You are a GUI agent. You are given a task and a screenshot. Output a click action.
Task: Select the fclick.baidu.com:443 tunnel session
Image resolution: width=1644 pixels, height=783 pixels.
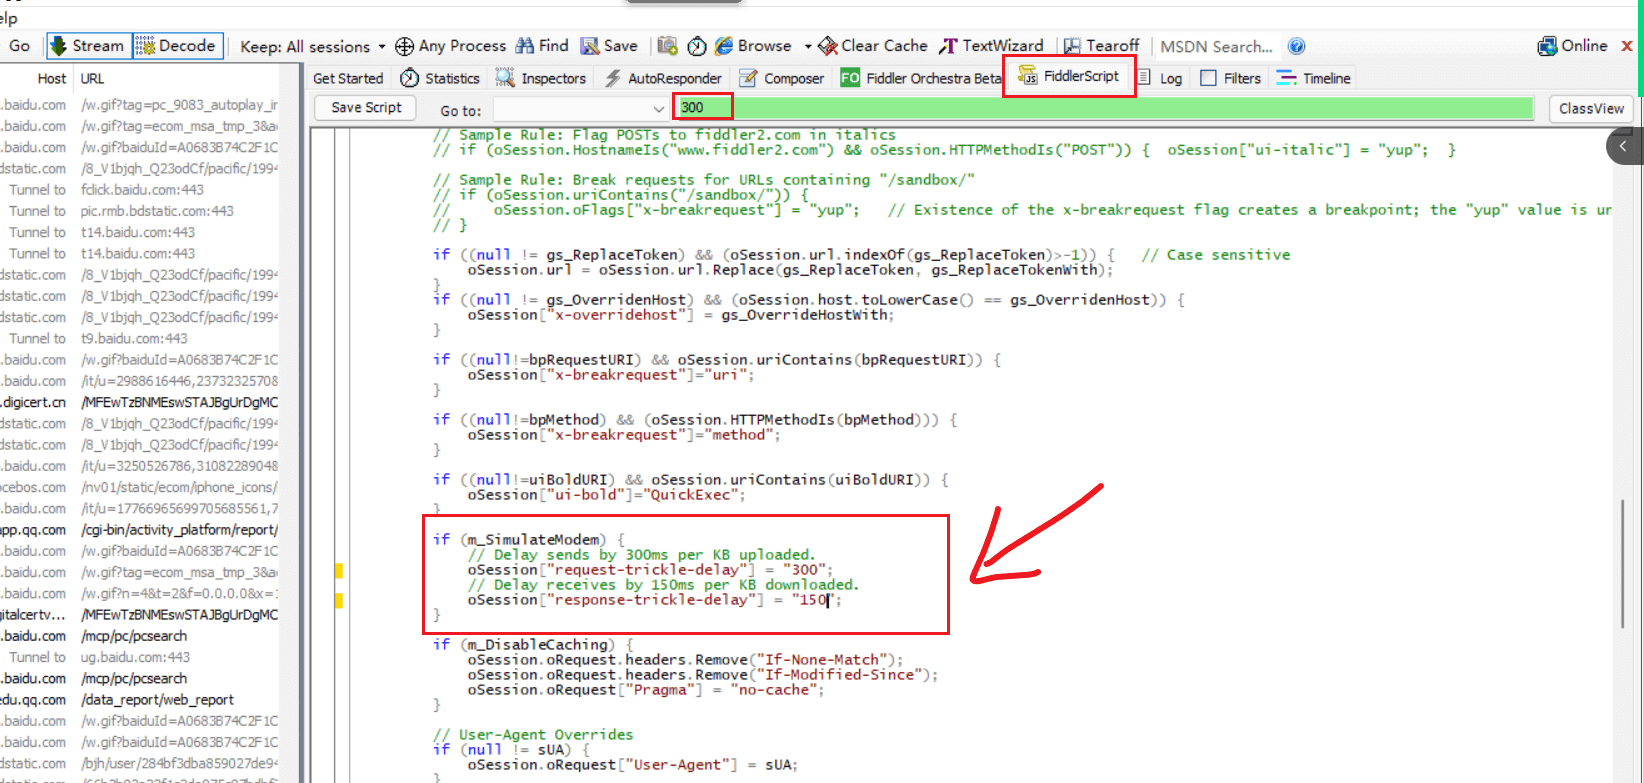(140, 190)
